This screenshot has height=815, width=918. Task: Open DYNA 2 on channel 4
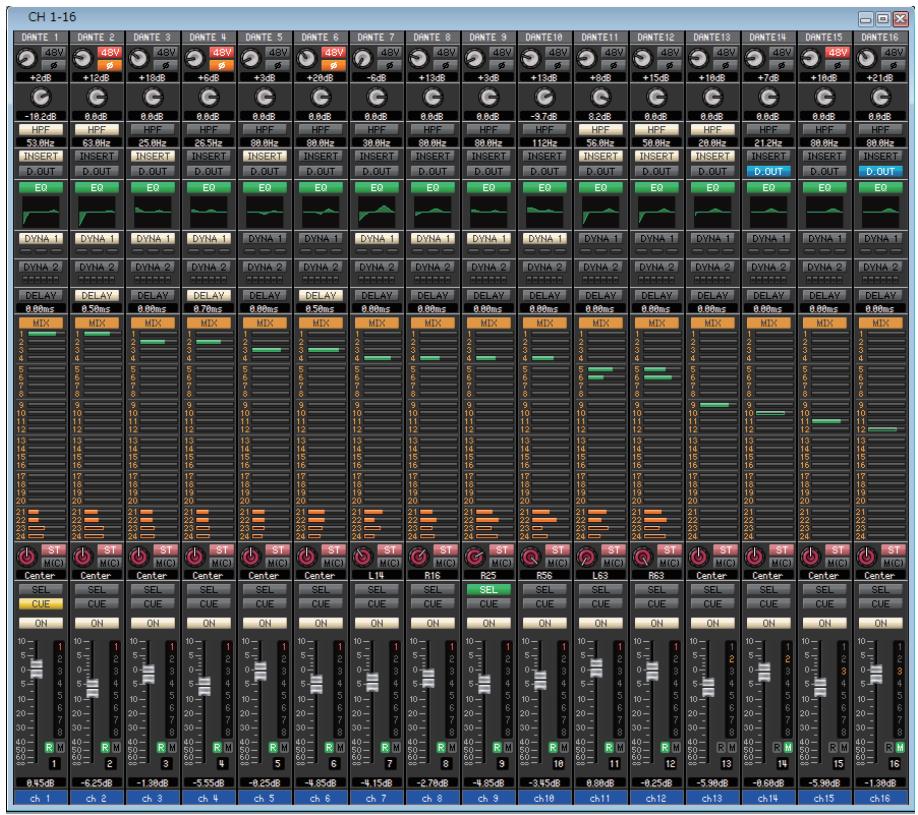click(x=208, y=267)
